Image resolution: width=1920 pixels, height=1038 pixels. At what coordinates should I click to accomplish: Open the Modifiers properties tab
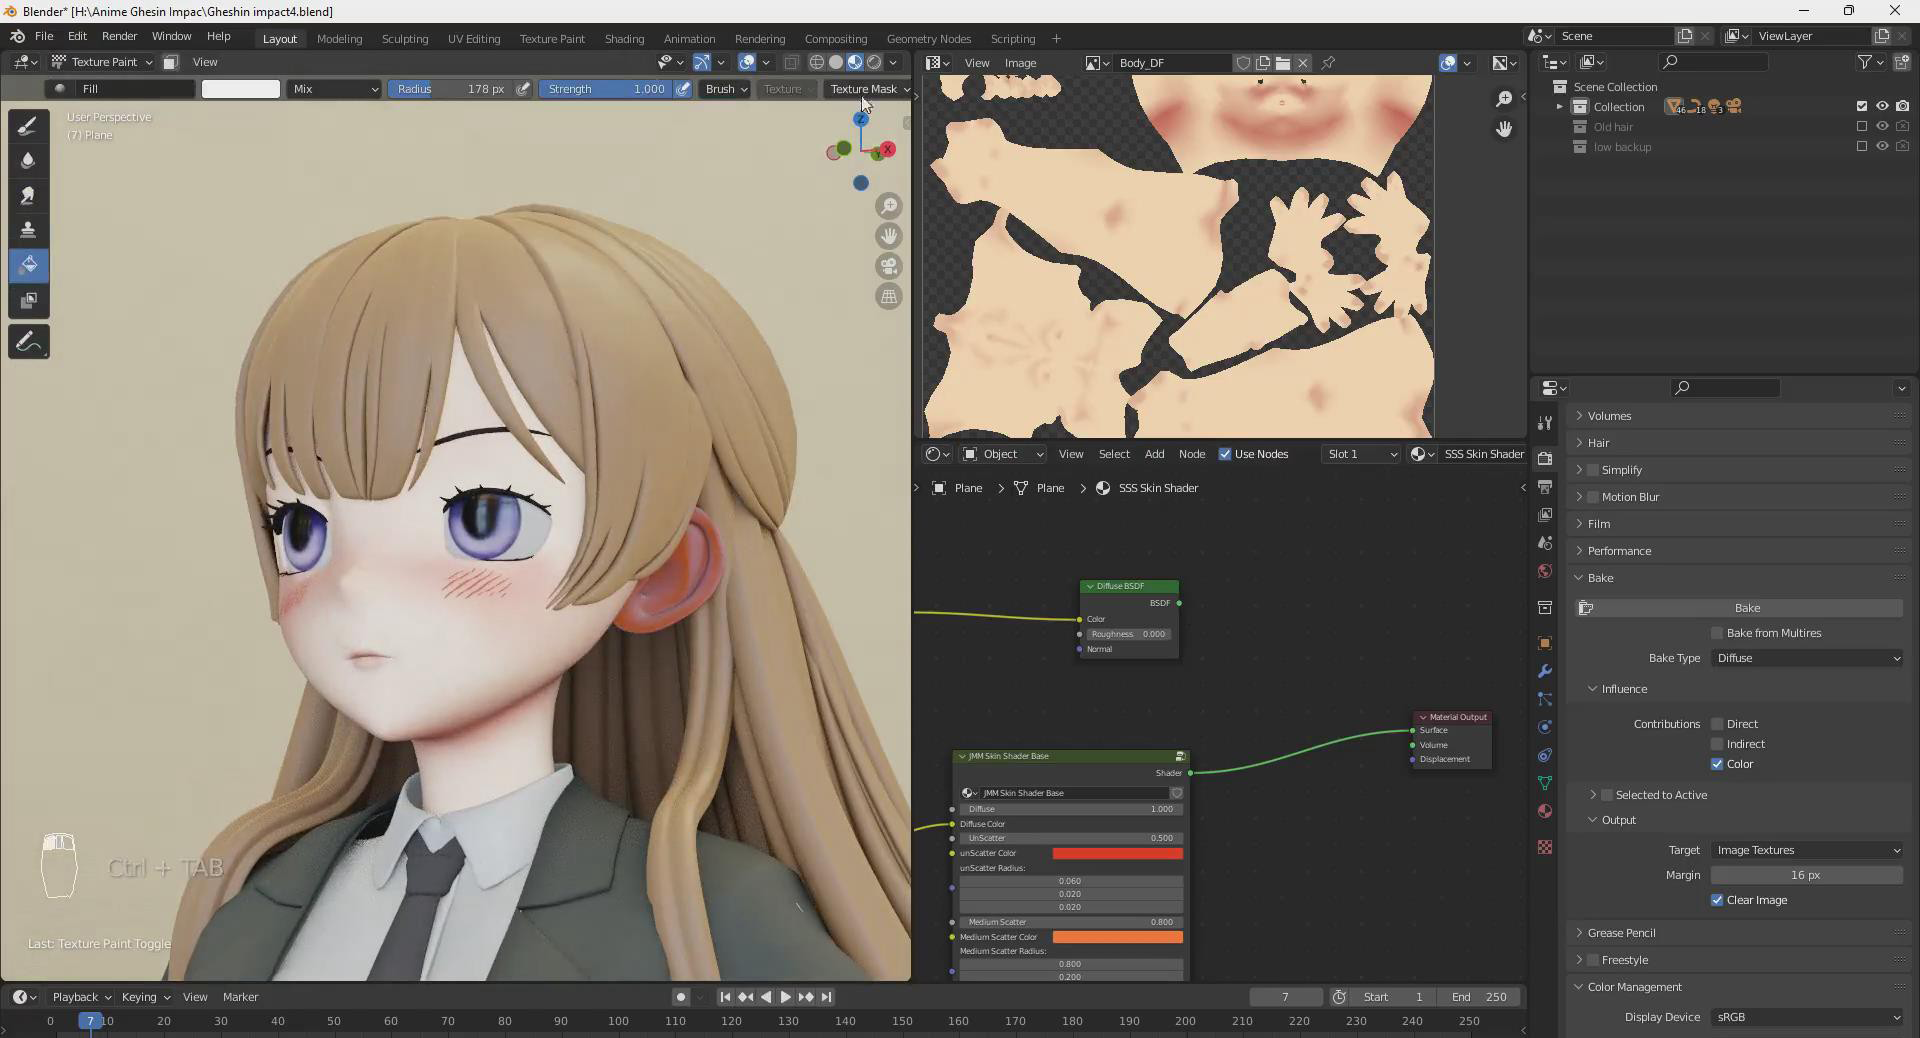(x=1545, y=671)
